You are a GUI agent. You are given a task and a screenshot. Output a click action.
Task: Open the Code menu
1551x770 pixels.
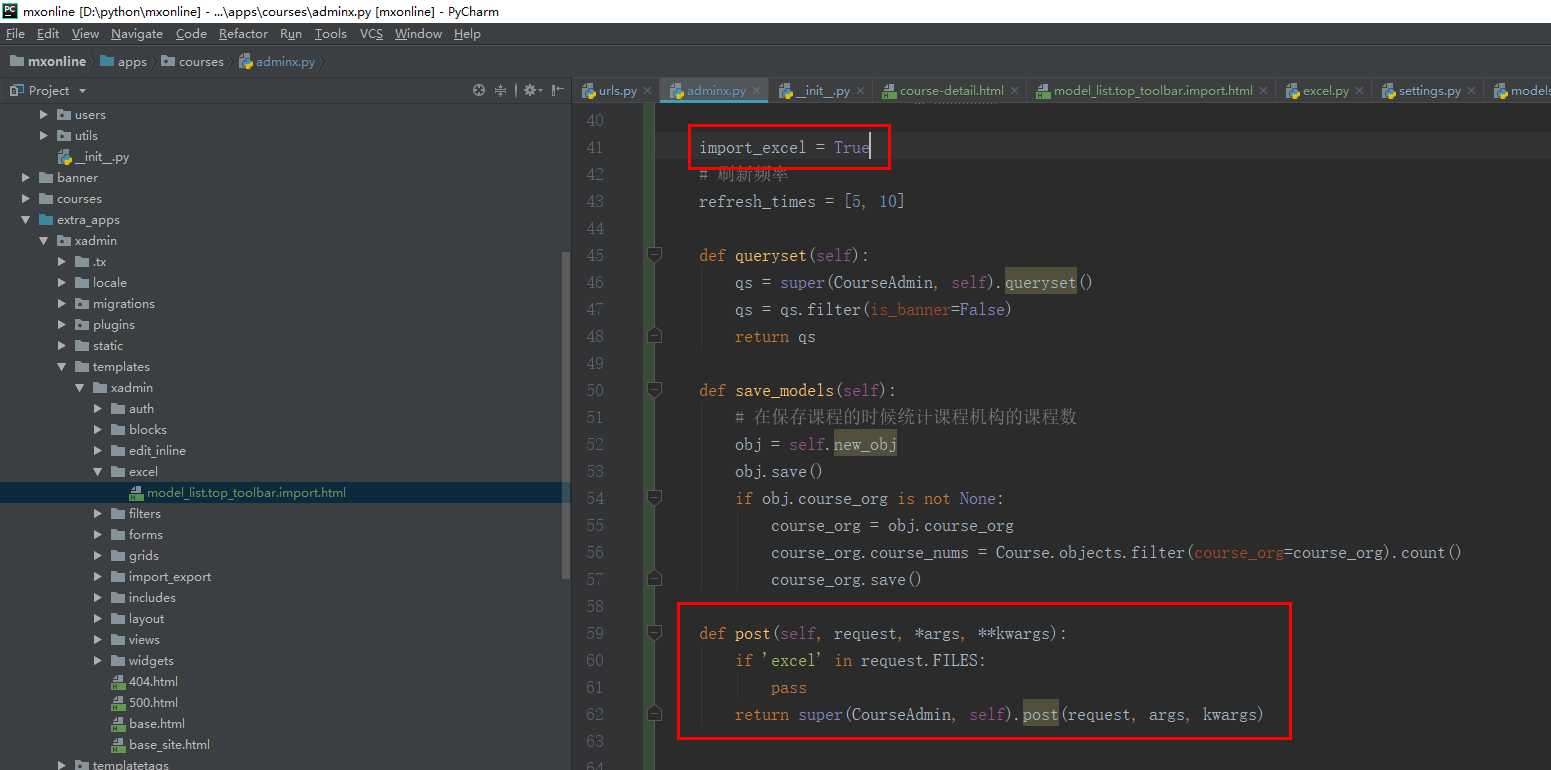click(191, 33)
